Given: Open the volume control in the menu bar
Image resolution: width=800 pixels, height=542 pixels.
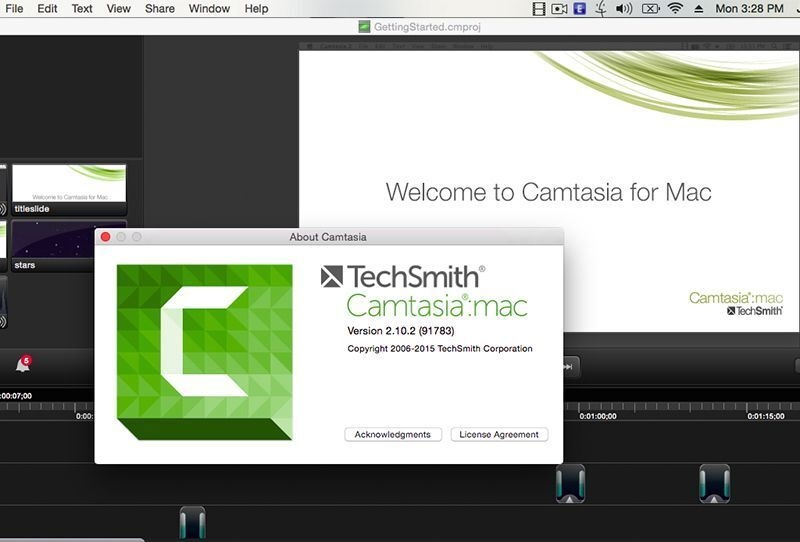Looking at the screenshot, I should pos(624,9).
